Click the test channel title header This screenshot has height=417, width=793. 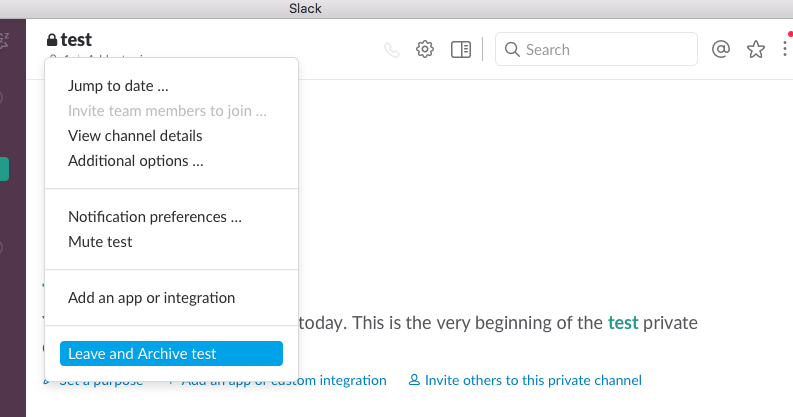click(x=76, y=40)
